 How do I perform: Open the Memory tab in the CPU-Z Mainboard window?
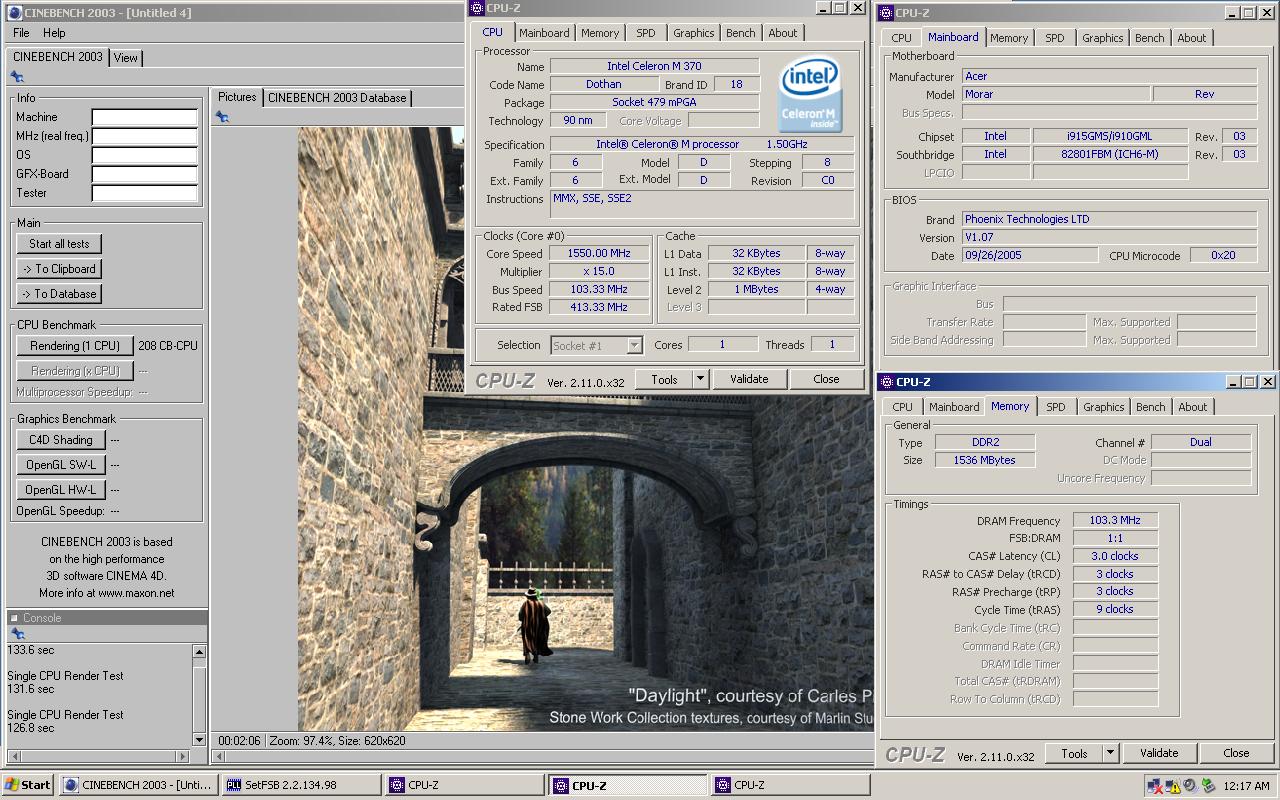coord(1009,38)
